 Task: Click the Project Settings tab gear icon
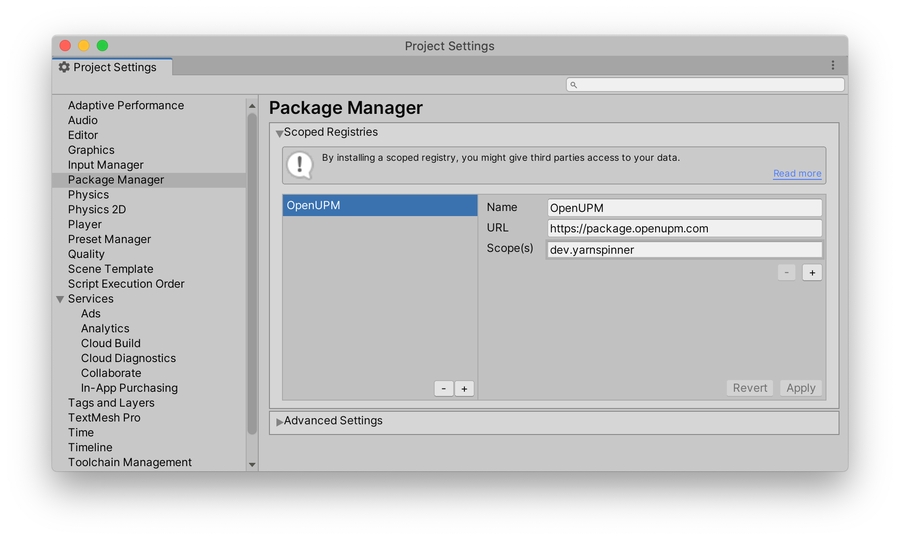[x=65, y=67]
